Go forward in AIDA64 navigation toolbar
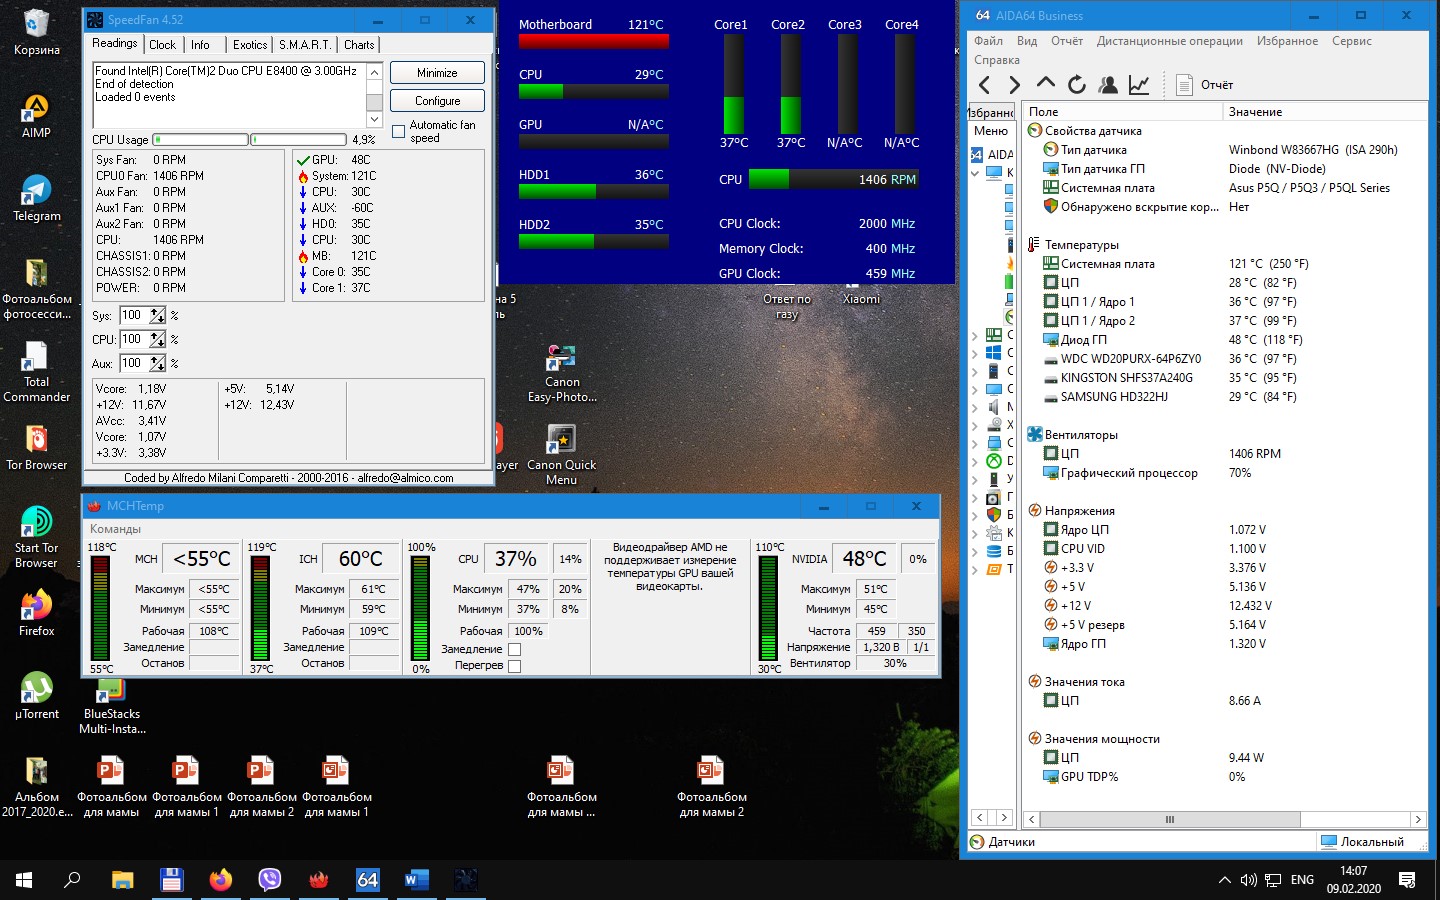 [x=1015, y=85]
